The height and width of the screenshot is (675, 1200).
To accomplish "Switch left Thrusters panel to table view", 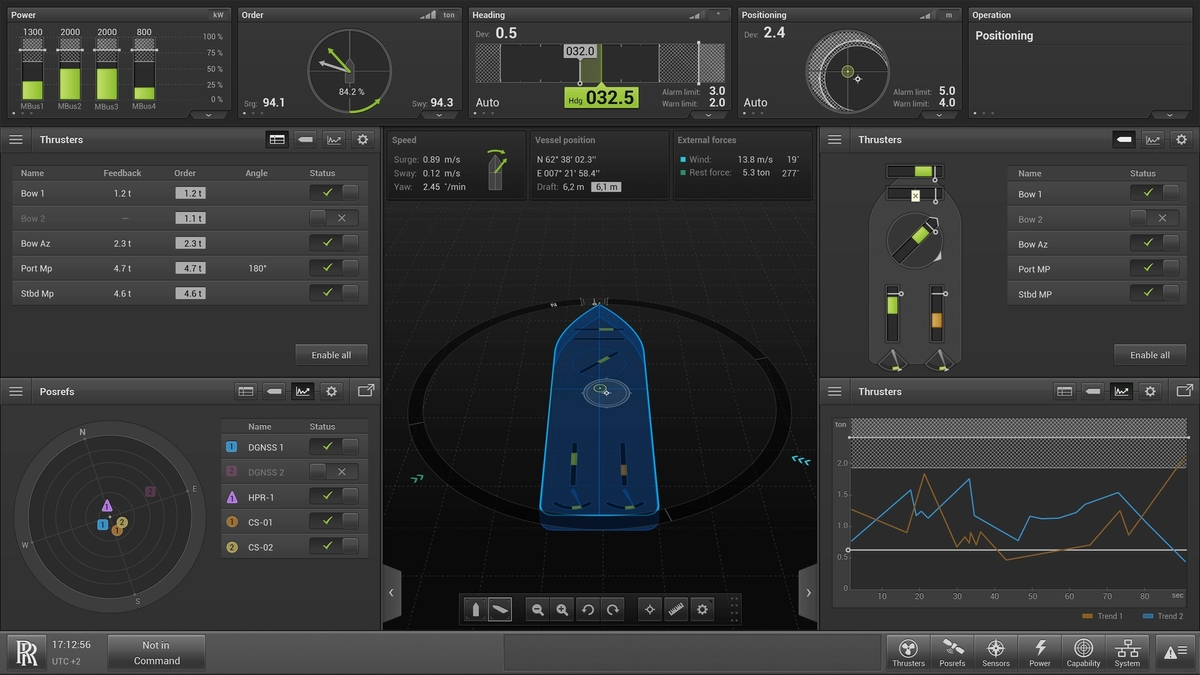I will coord(278,140).
